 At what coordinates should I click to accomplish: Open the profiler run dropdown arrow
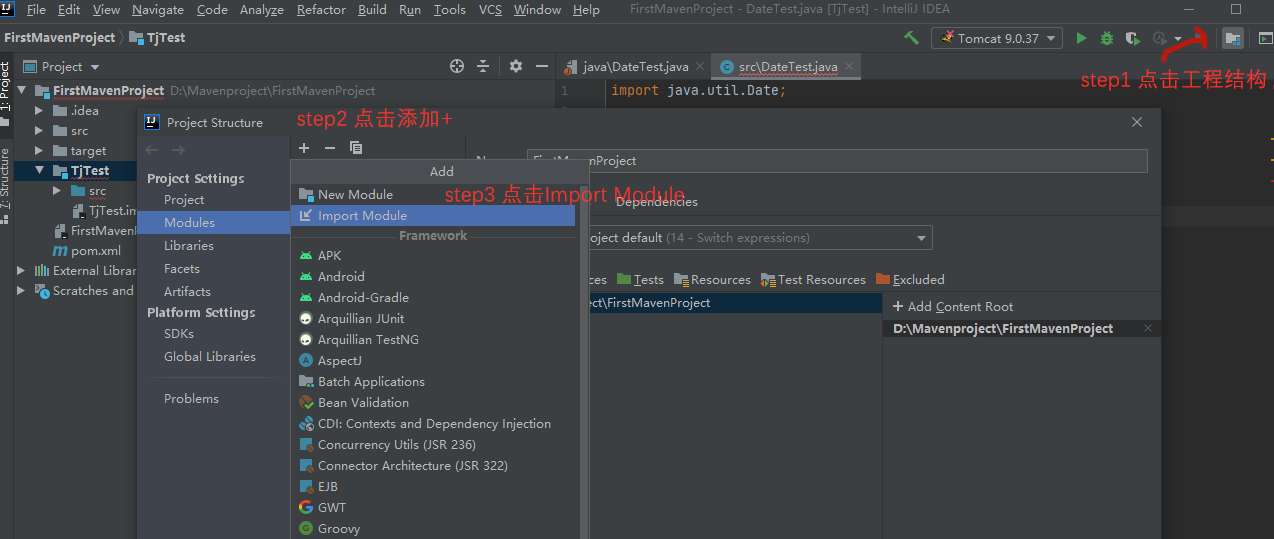1178,39
